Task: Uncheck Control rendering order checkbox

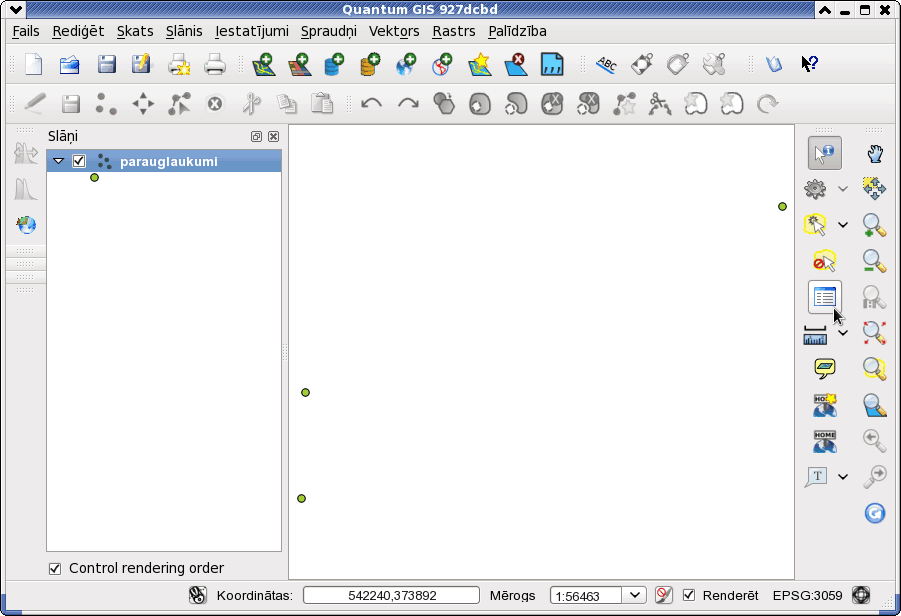Action: 55,569
